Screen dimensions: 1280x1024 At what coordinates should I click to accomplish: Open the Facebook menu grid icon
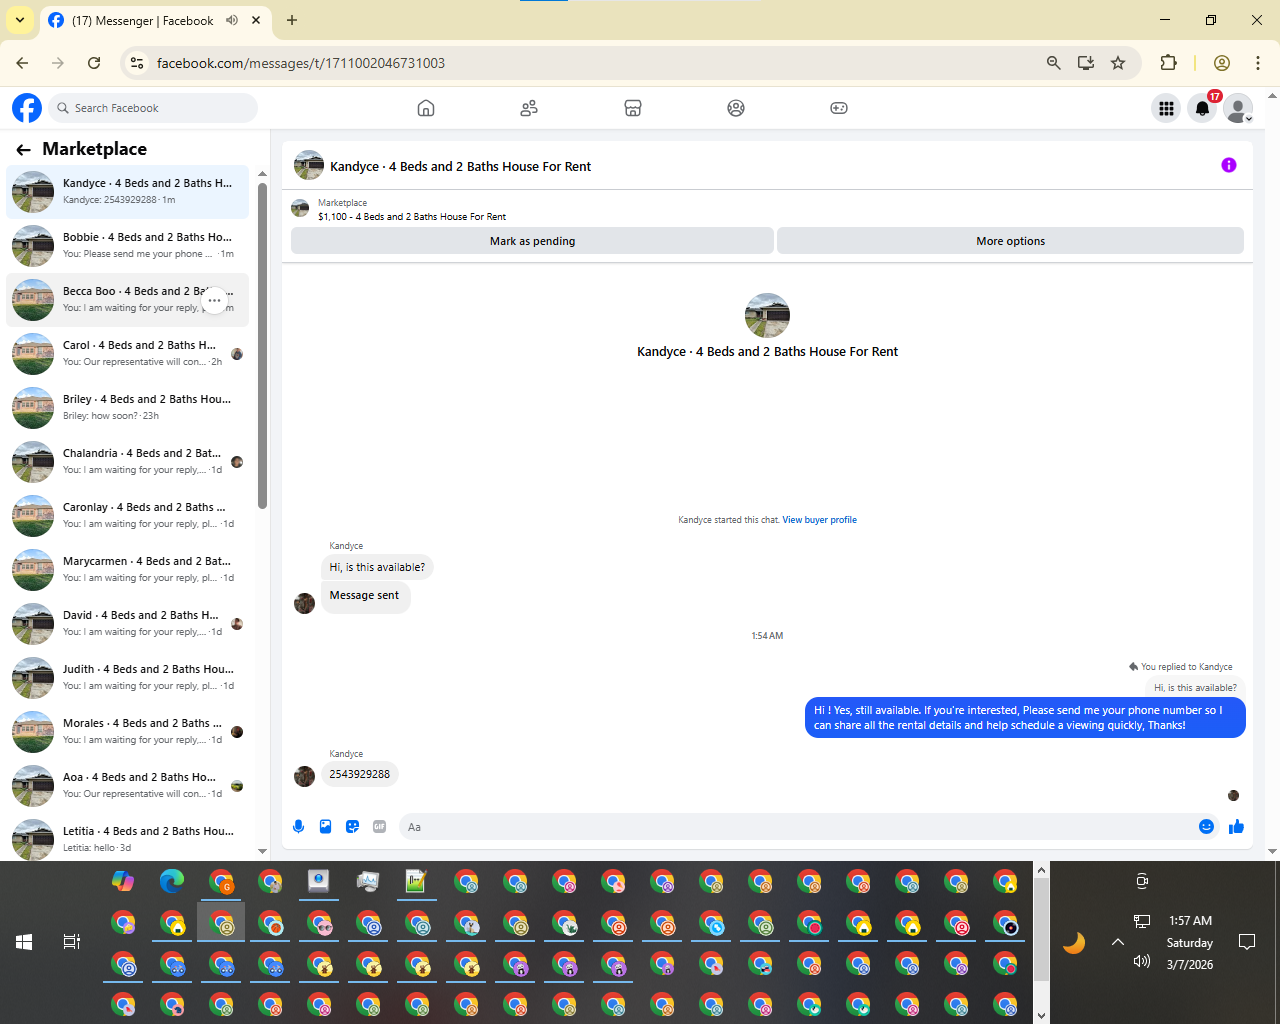click(x=1166, y=108)
